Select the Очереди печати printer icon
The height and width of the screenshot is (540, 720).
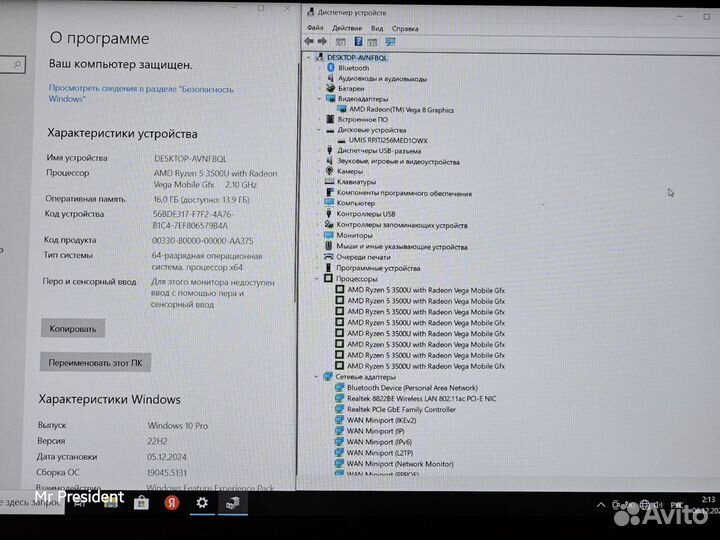(328, 257)
